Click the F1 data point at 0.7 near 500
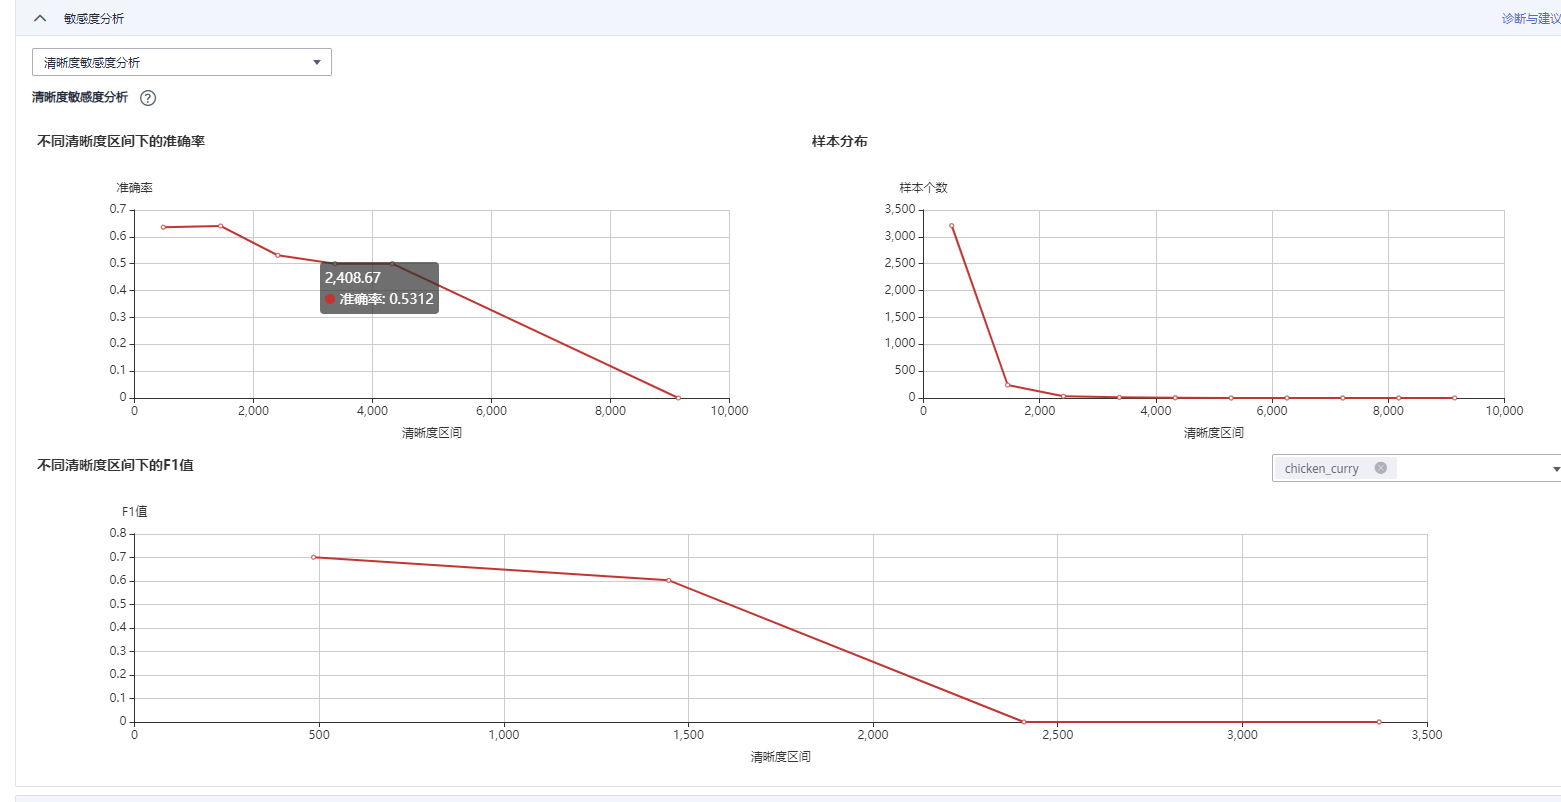Viewport: 1561px width, 802px height. 313,557
